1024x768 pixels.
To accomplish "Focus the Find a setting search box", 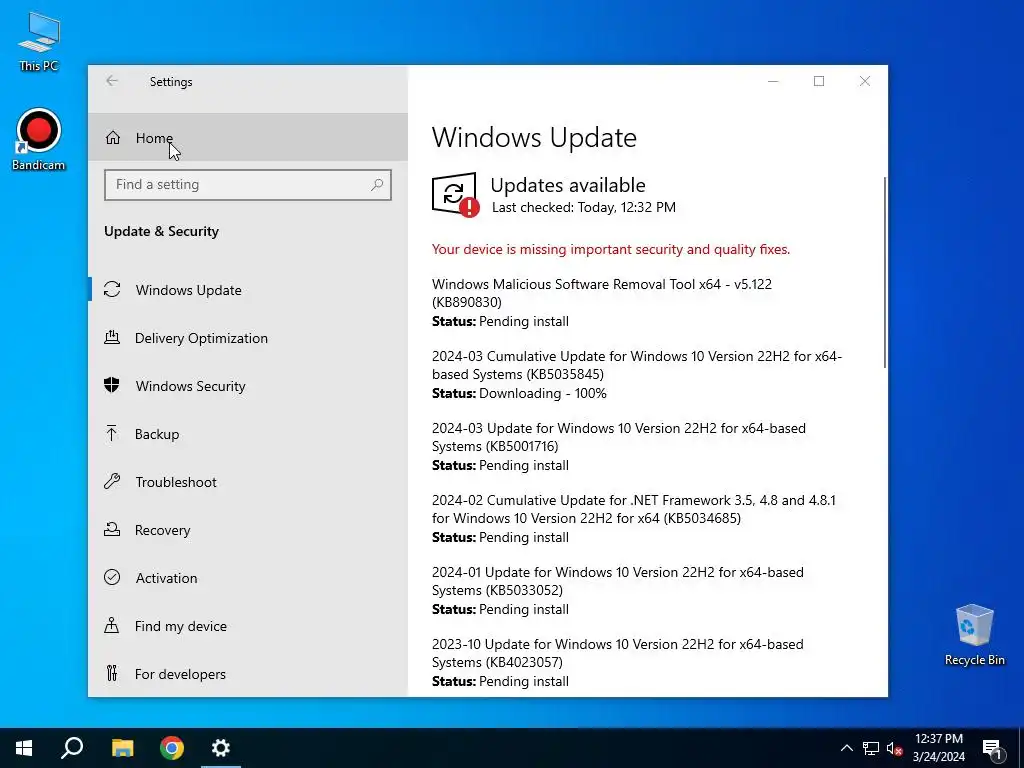I will point(248,185).
